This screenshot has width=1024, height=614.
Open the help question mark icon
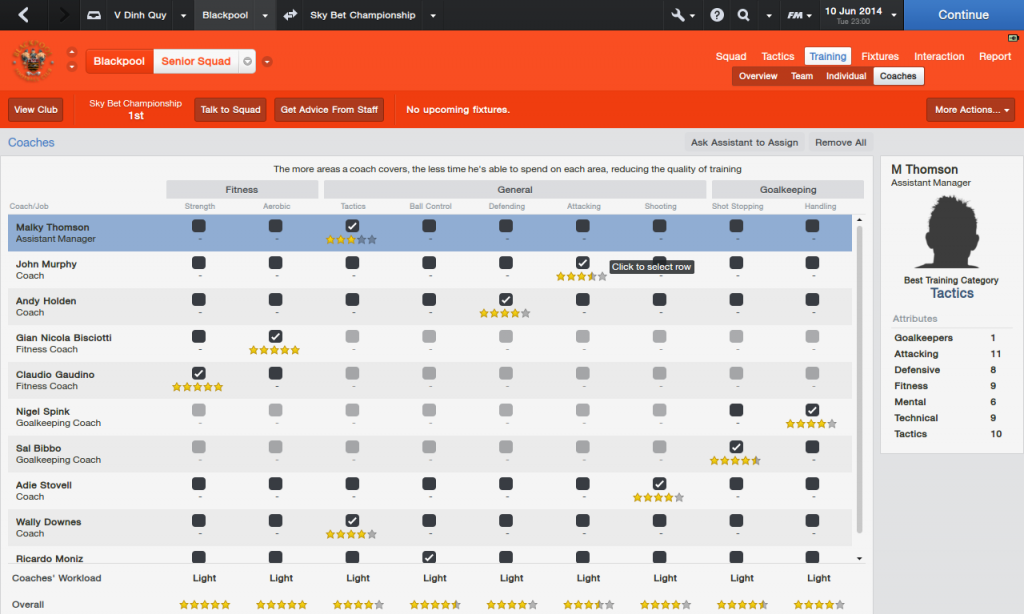point(717,14)
